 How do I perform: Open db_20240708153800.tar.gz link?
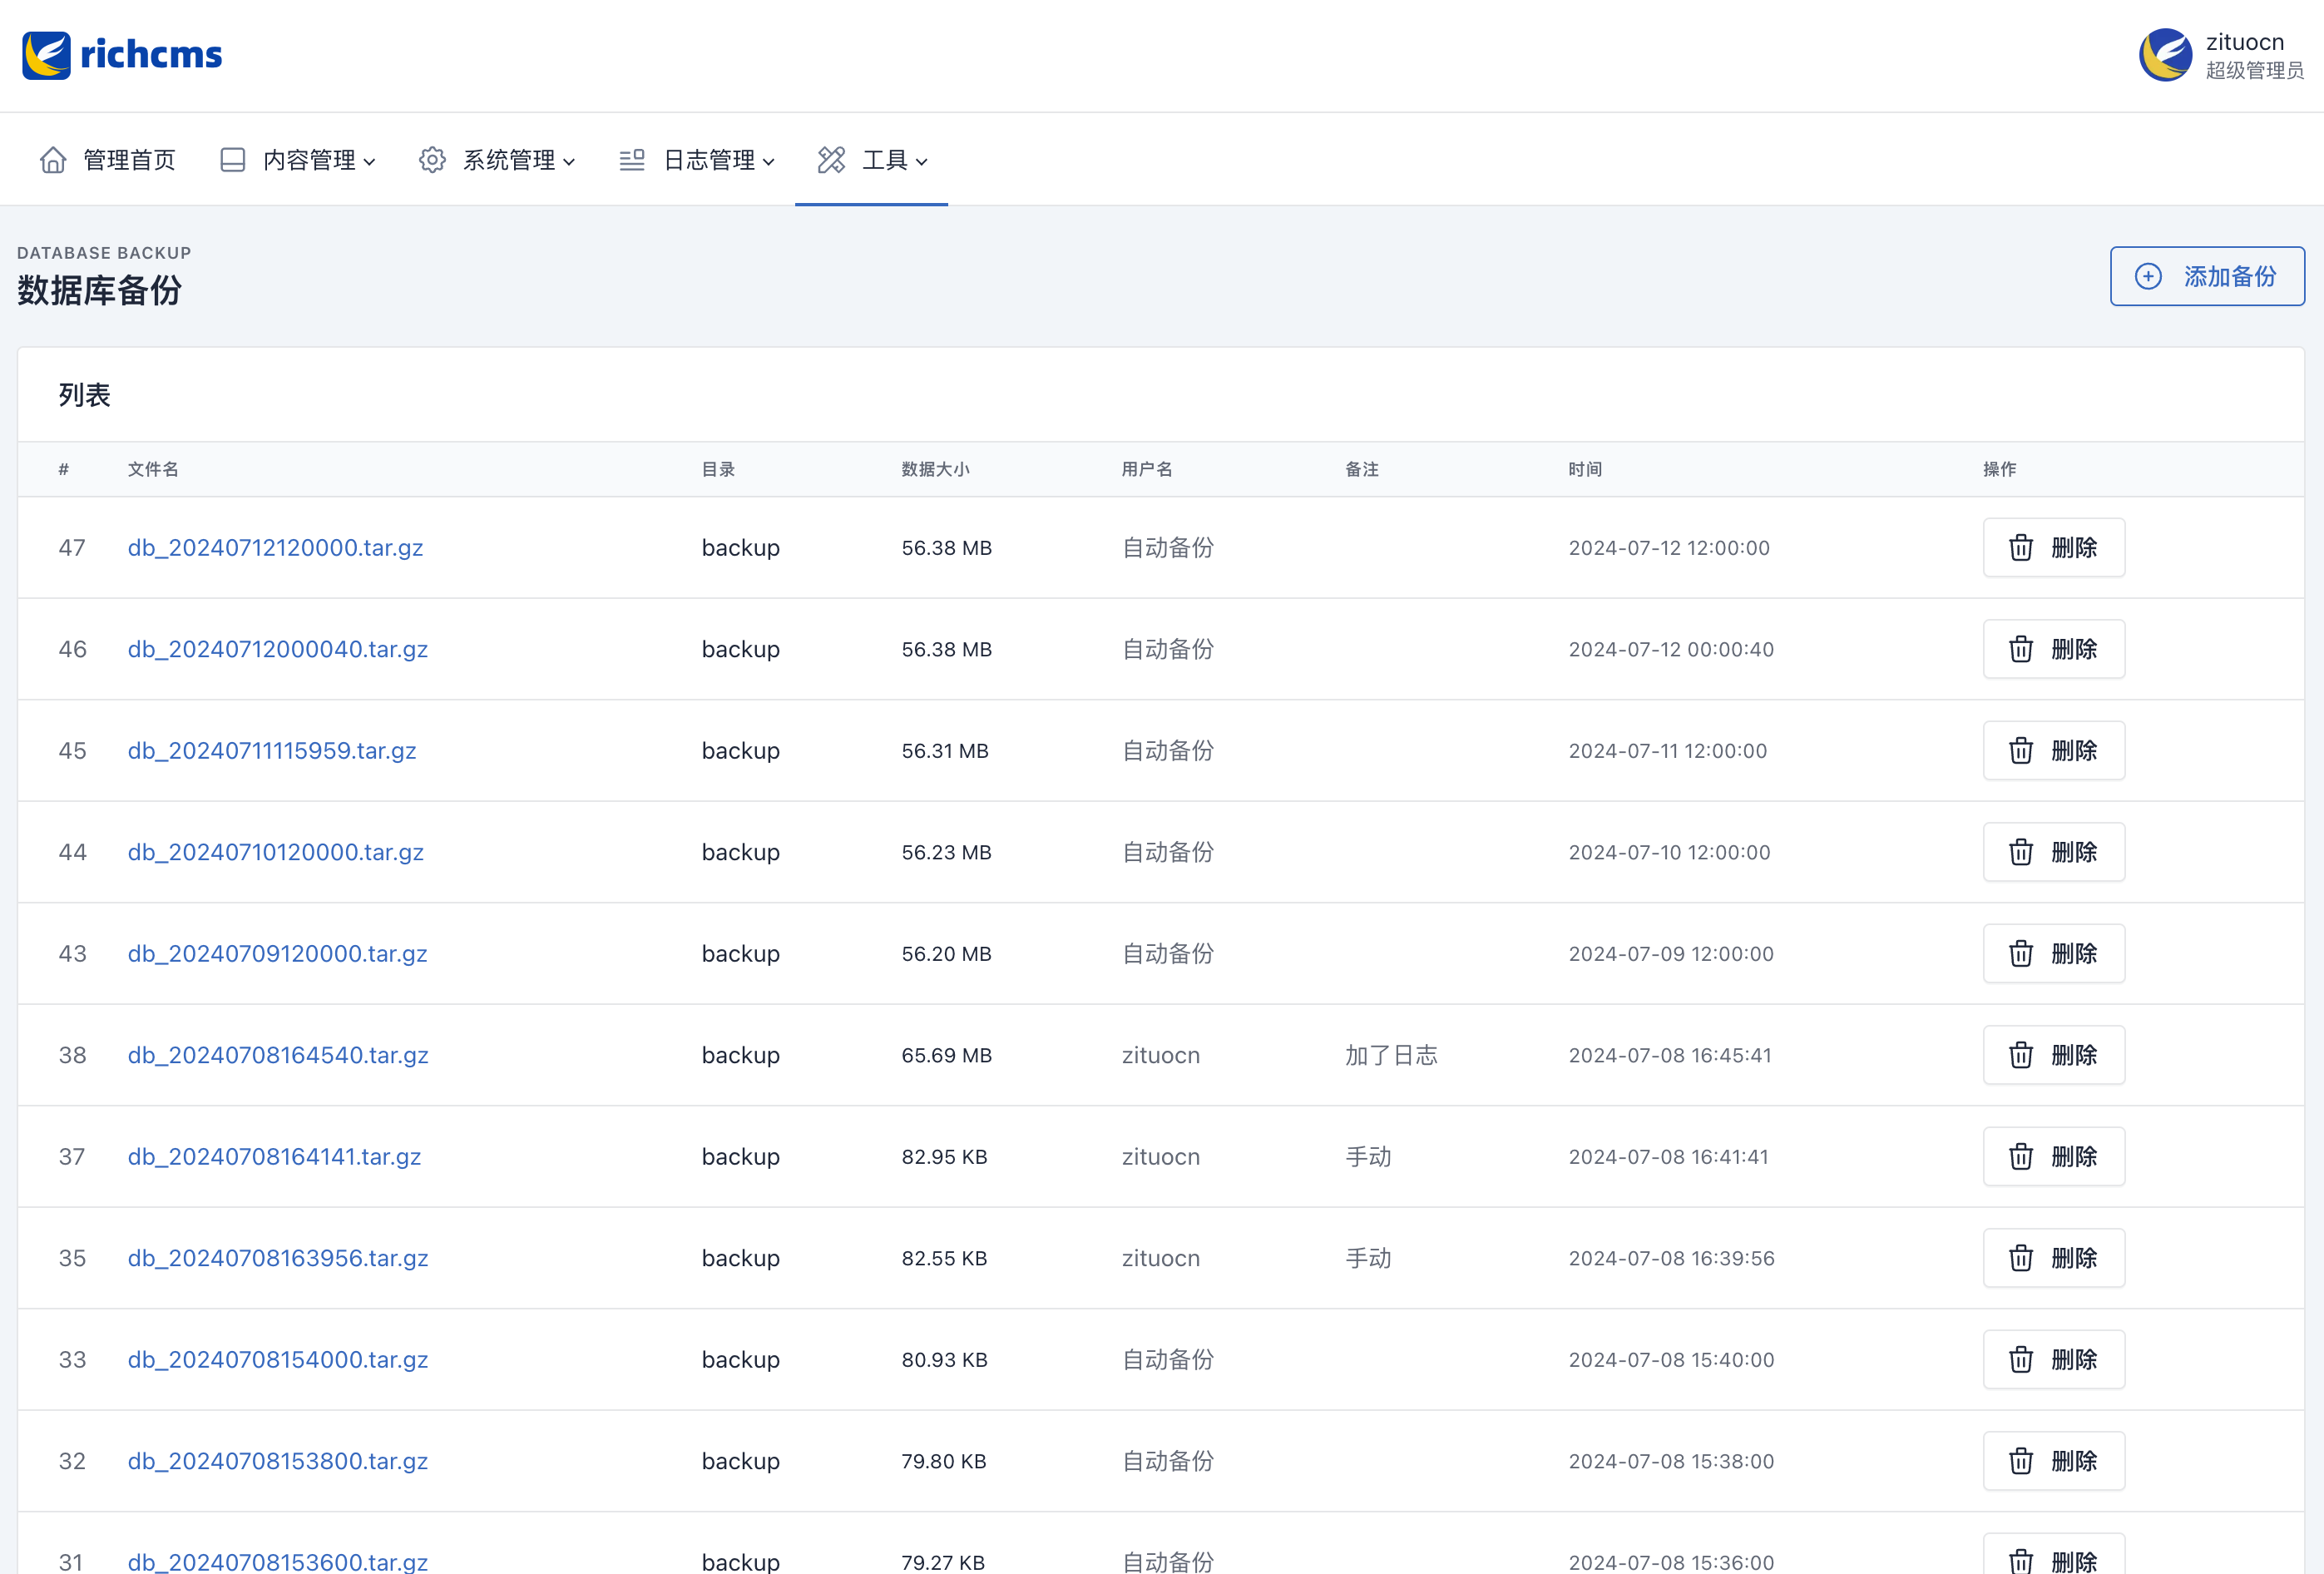[278, 1461]
